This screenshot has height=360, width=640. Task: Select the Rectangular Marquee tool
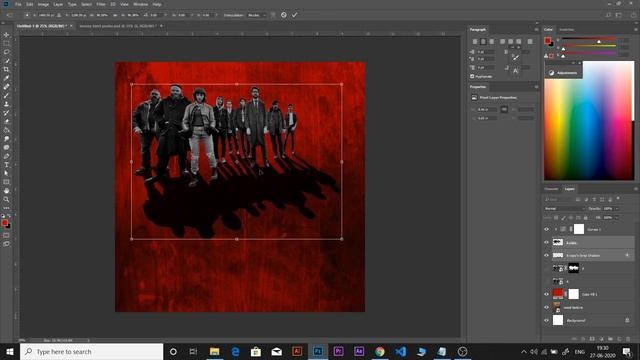coord(6,43)
